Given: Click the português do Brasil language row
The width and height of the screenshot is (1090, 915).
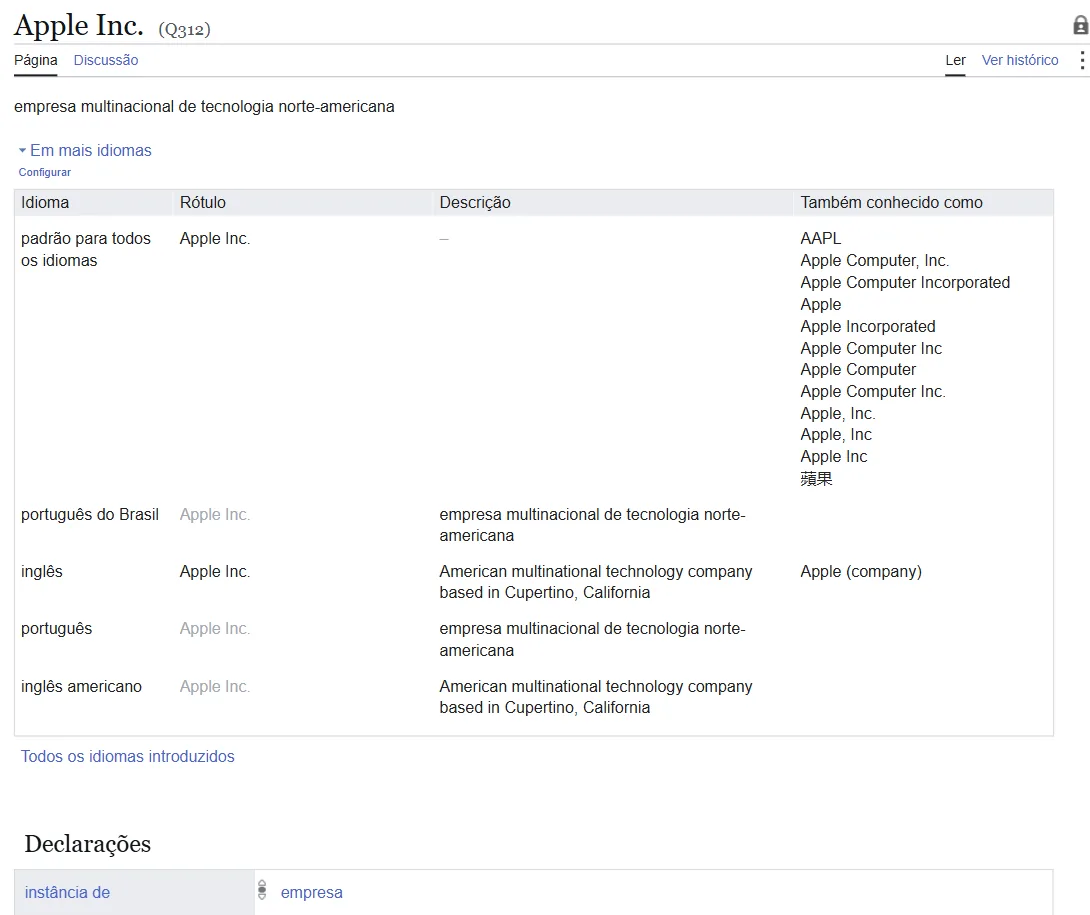Looking at the screenshot, I should point(534,525).
